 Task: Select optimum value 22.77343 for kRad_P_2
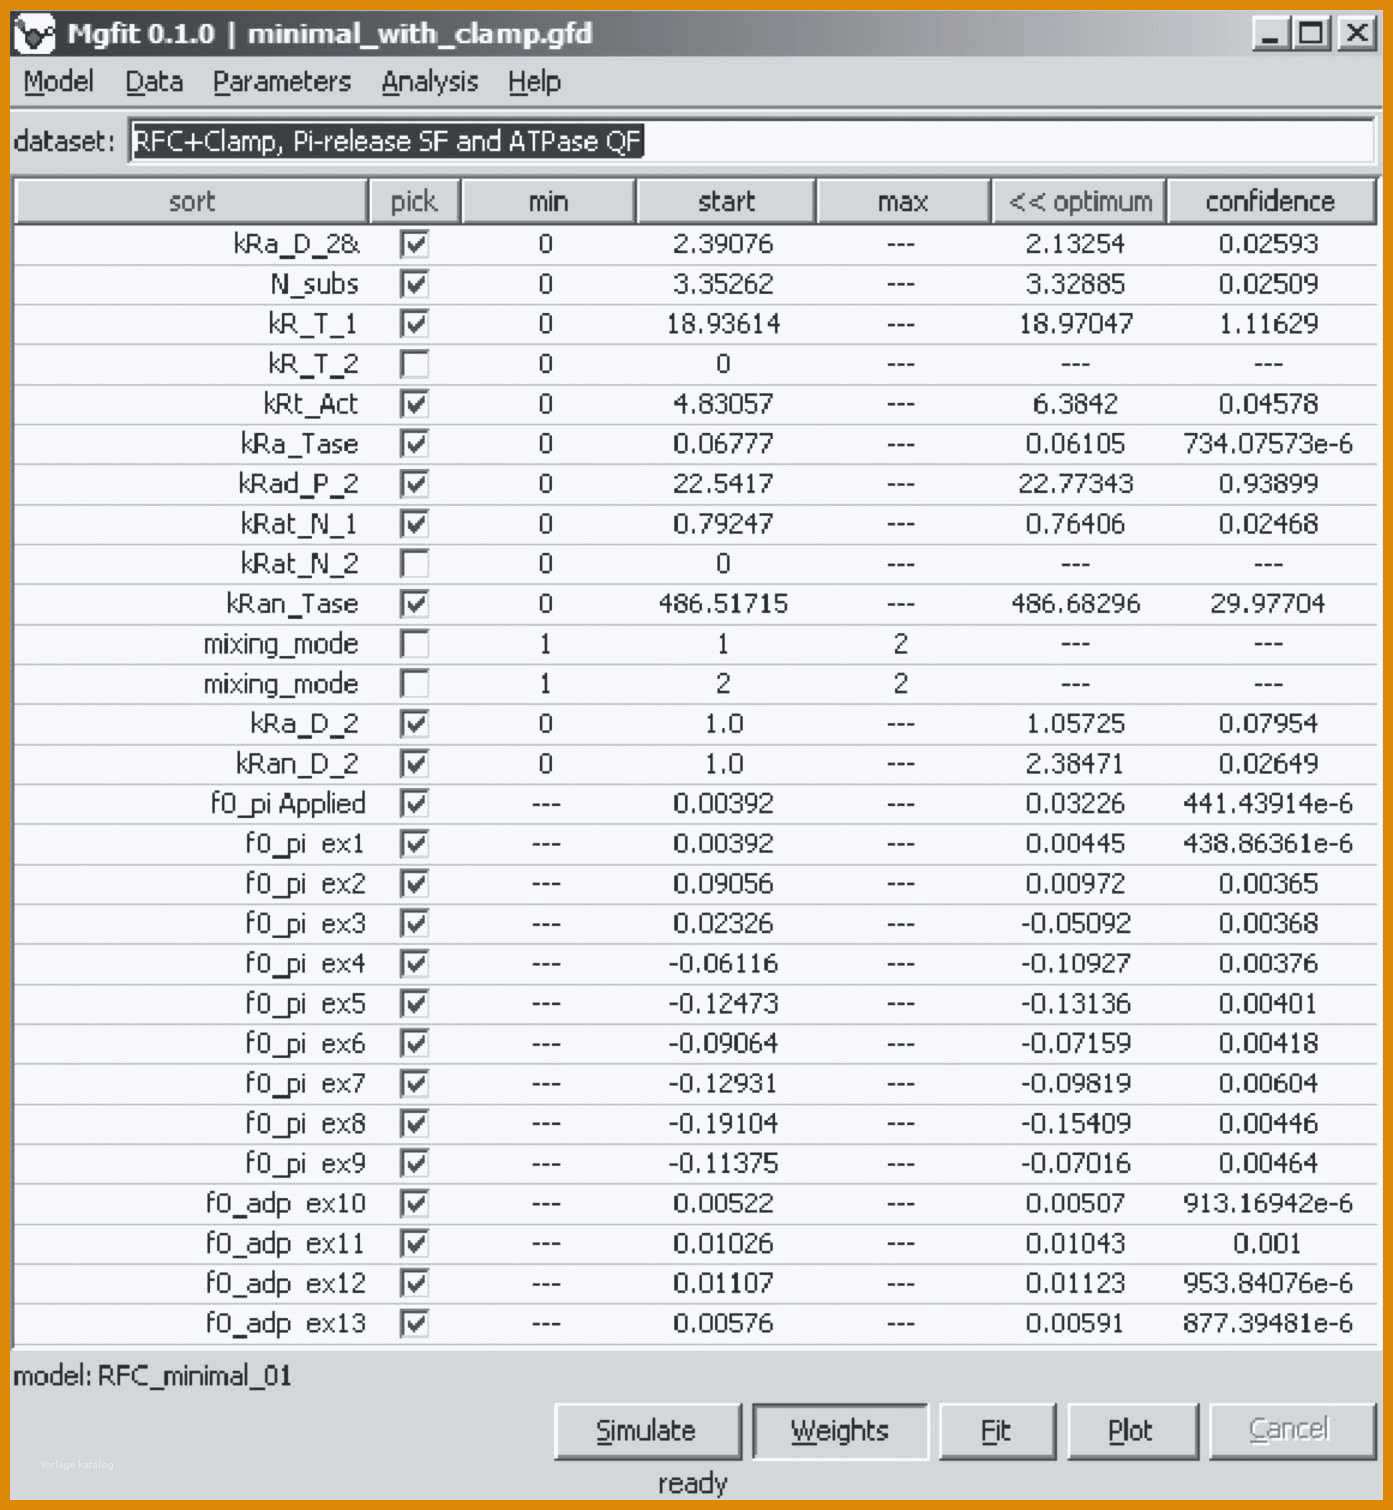1075,484
